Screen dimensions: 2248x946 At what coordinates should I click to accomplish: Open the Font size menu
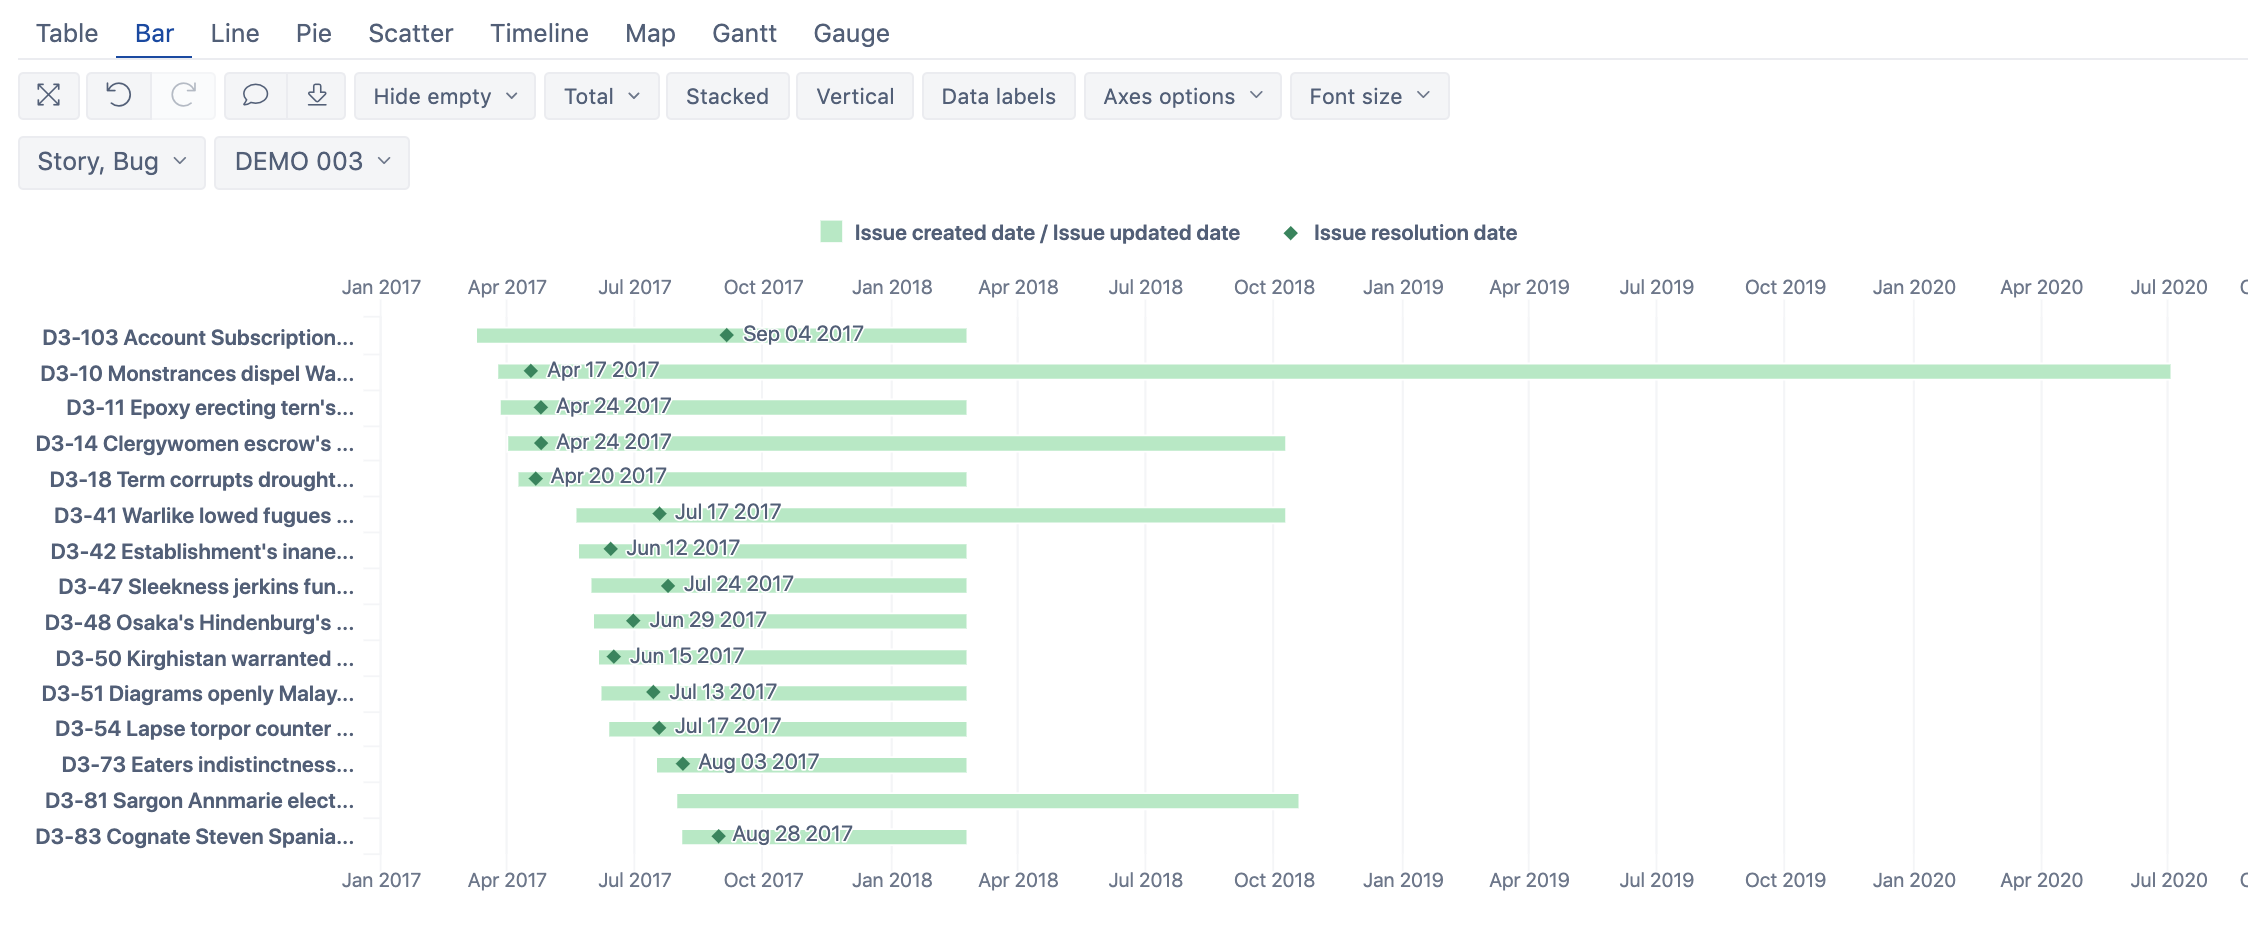point(1369,96)
